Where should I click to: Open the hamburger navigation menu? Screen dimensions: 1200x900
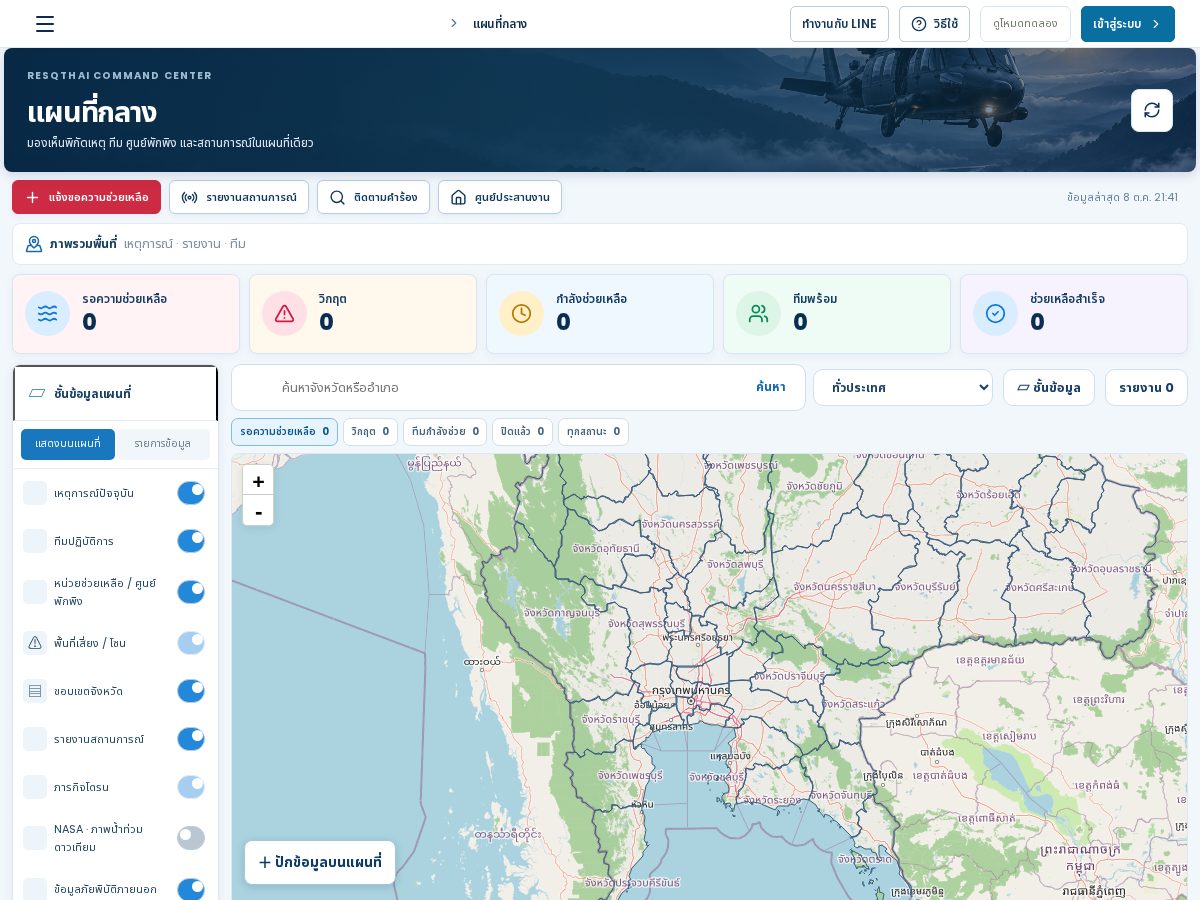pos(45,24)
